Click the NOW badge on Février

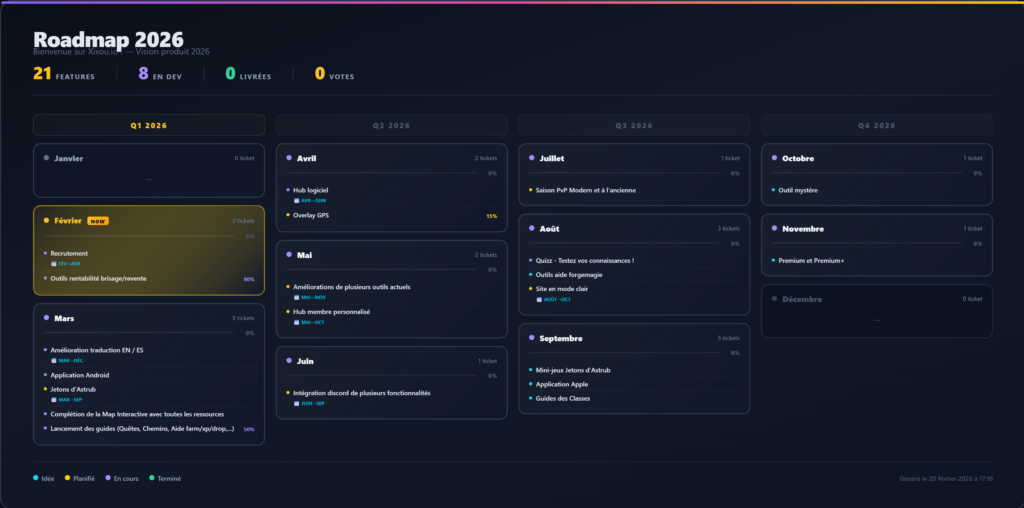pyautogui.click(x=98, y=221)
